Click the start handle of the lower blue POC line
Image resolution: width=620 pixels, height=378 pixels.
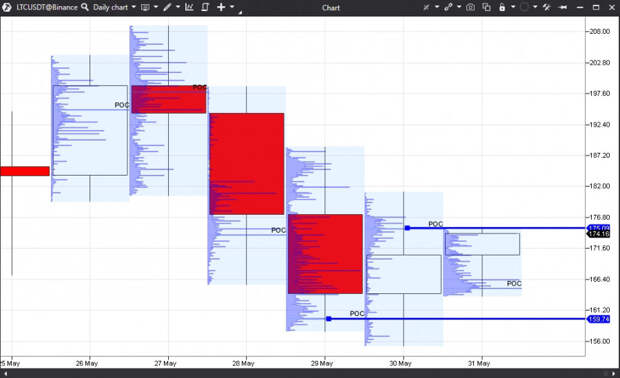tap(329, 319)
